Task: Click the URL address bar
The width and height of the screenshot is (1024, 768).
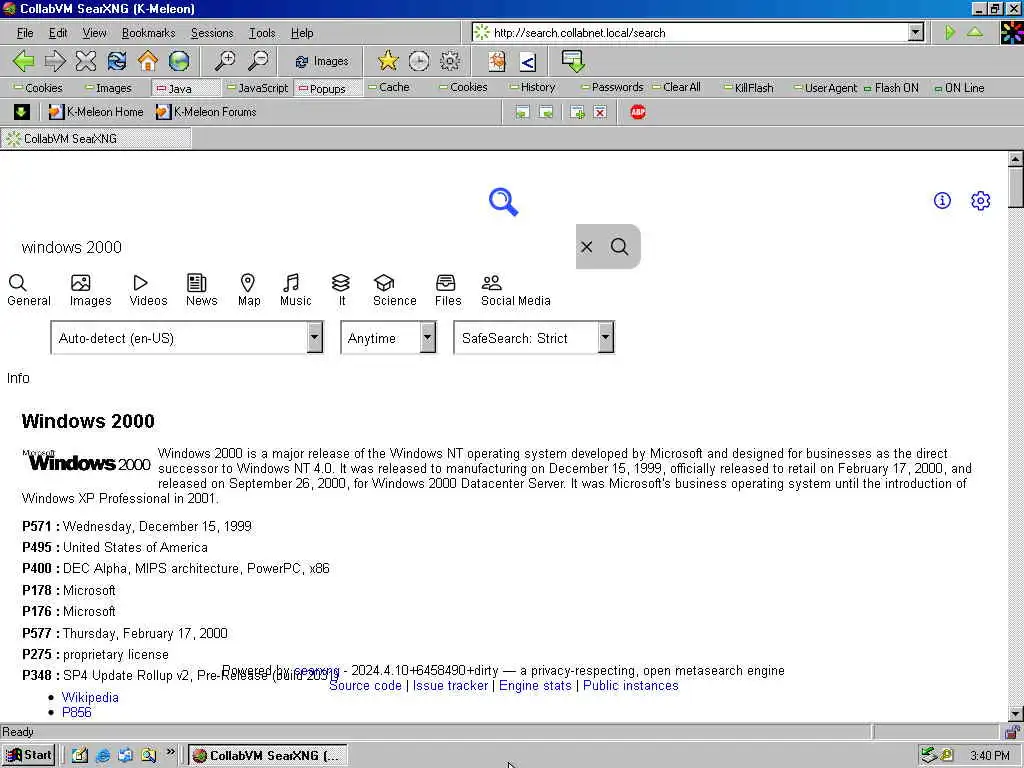Action: (690, 32)
